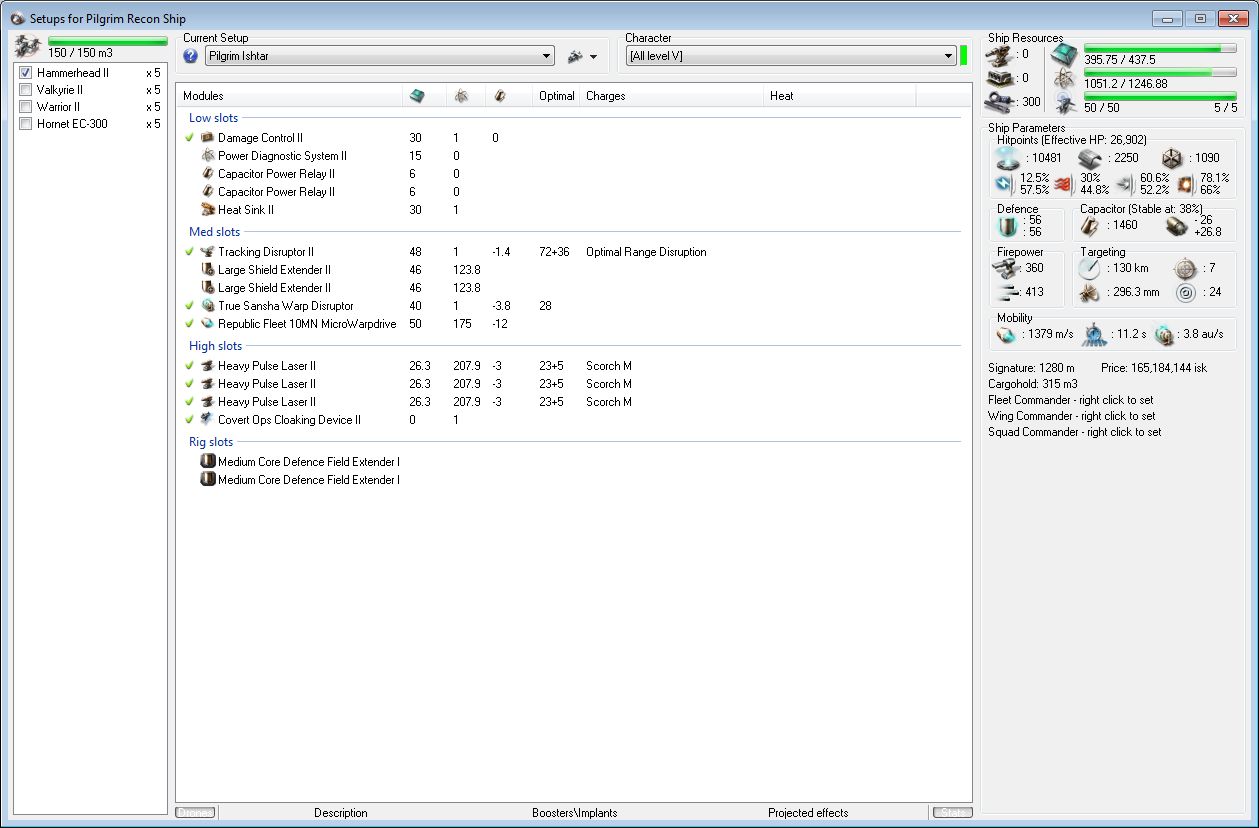Click the Modules column header

(290, 96)
